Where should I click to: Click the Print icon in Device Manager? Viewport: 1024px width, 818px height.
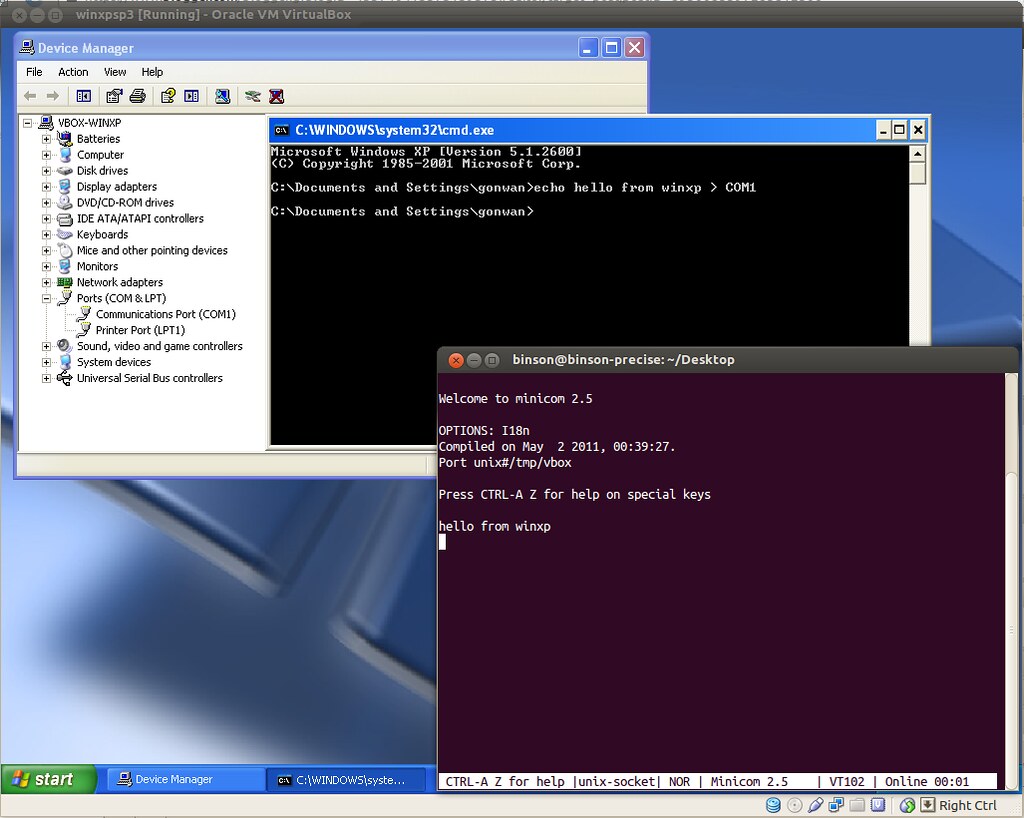coord(139,96)
